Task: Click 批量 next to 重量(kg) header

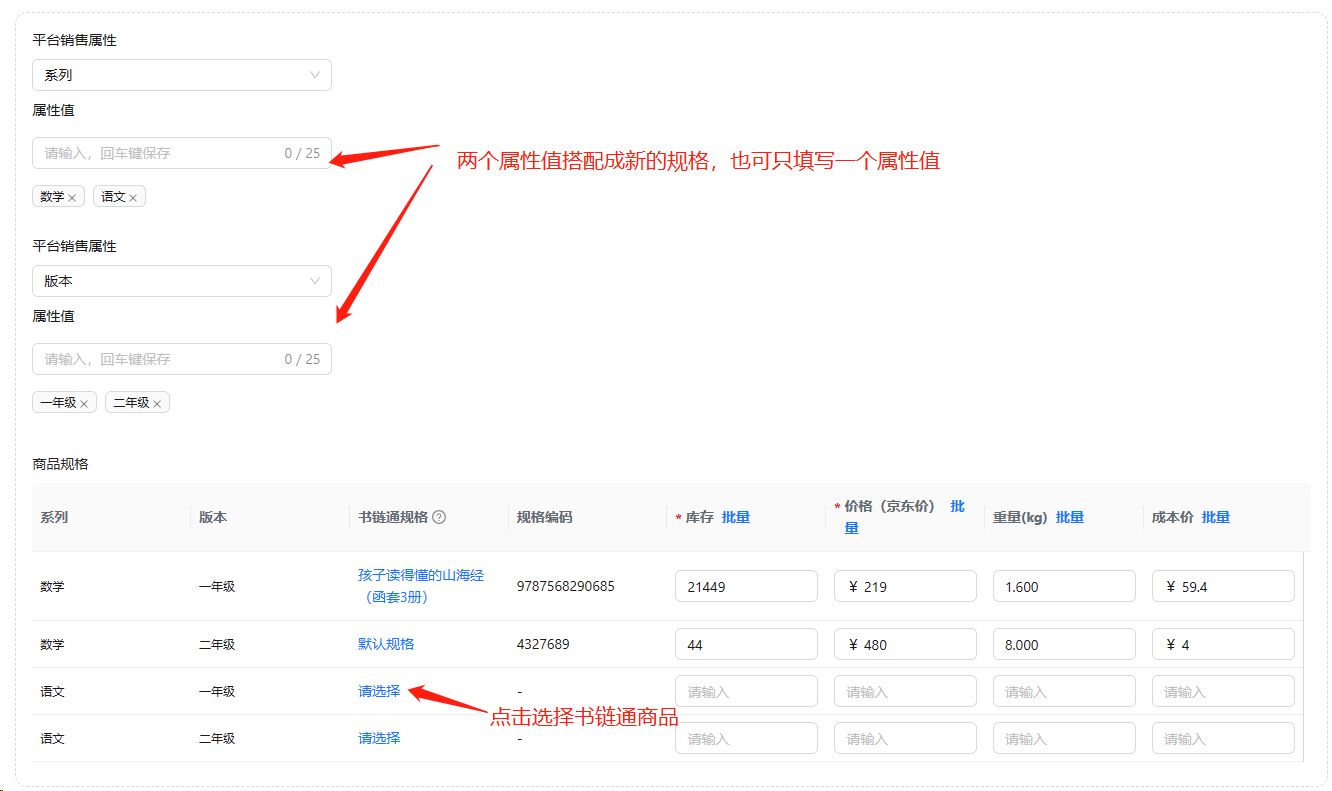Action: point(1070,517)
